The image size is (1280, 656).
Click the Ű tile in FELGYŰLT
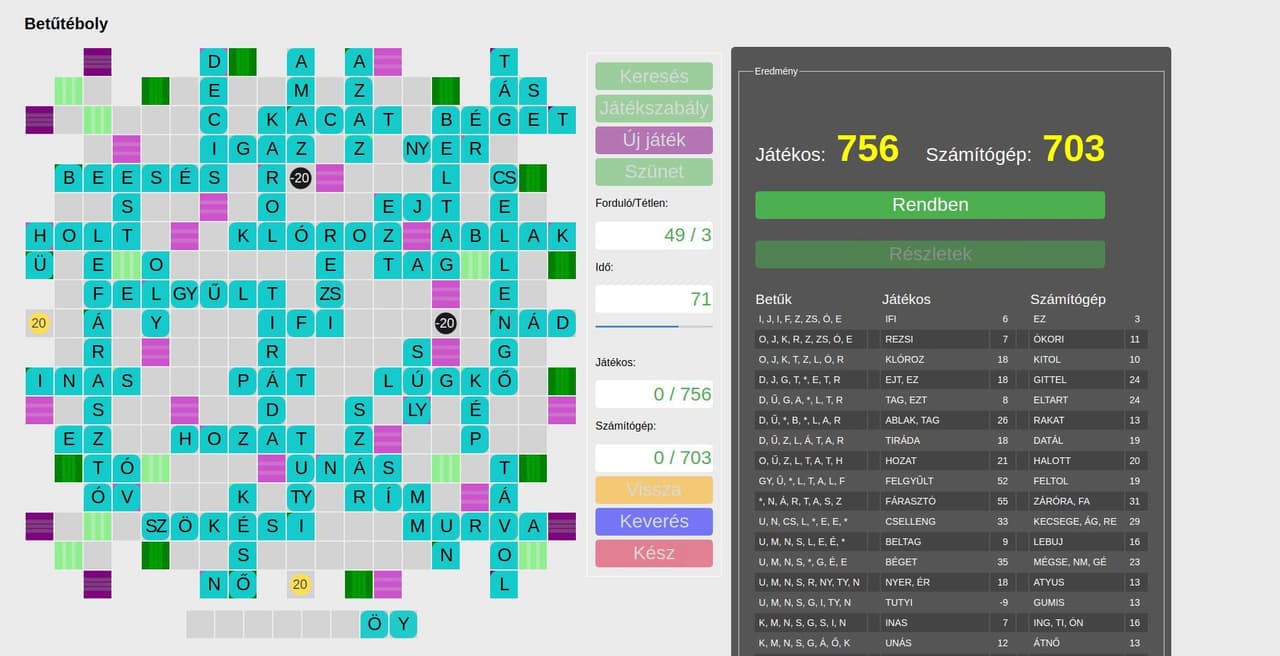point(214,294)
